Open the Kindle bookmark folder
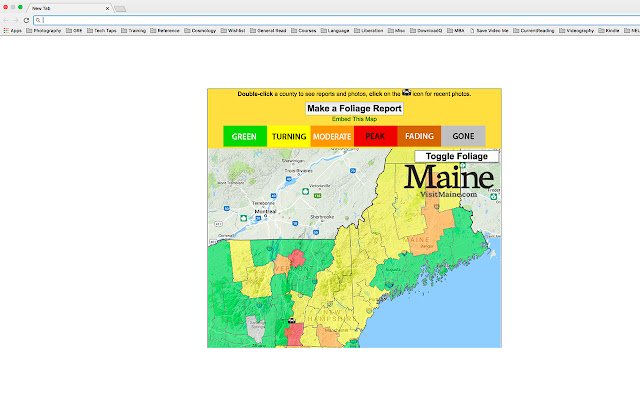Image resolution: width=640 pixels, height=400 pixels. (x=609, y=31)
